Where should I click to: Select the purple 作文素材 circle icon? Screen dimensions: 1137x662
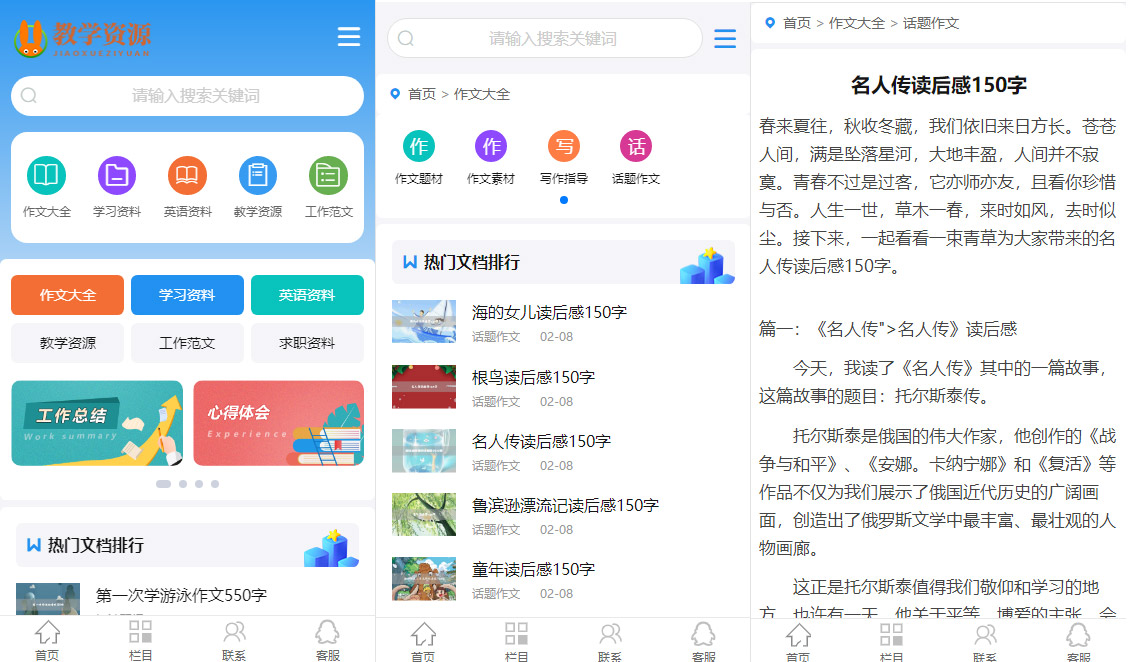491,146
